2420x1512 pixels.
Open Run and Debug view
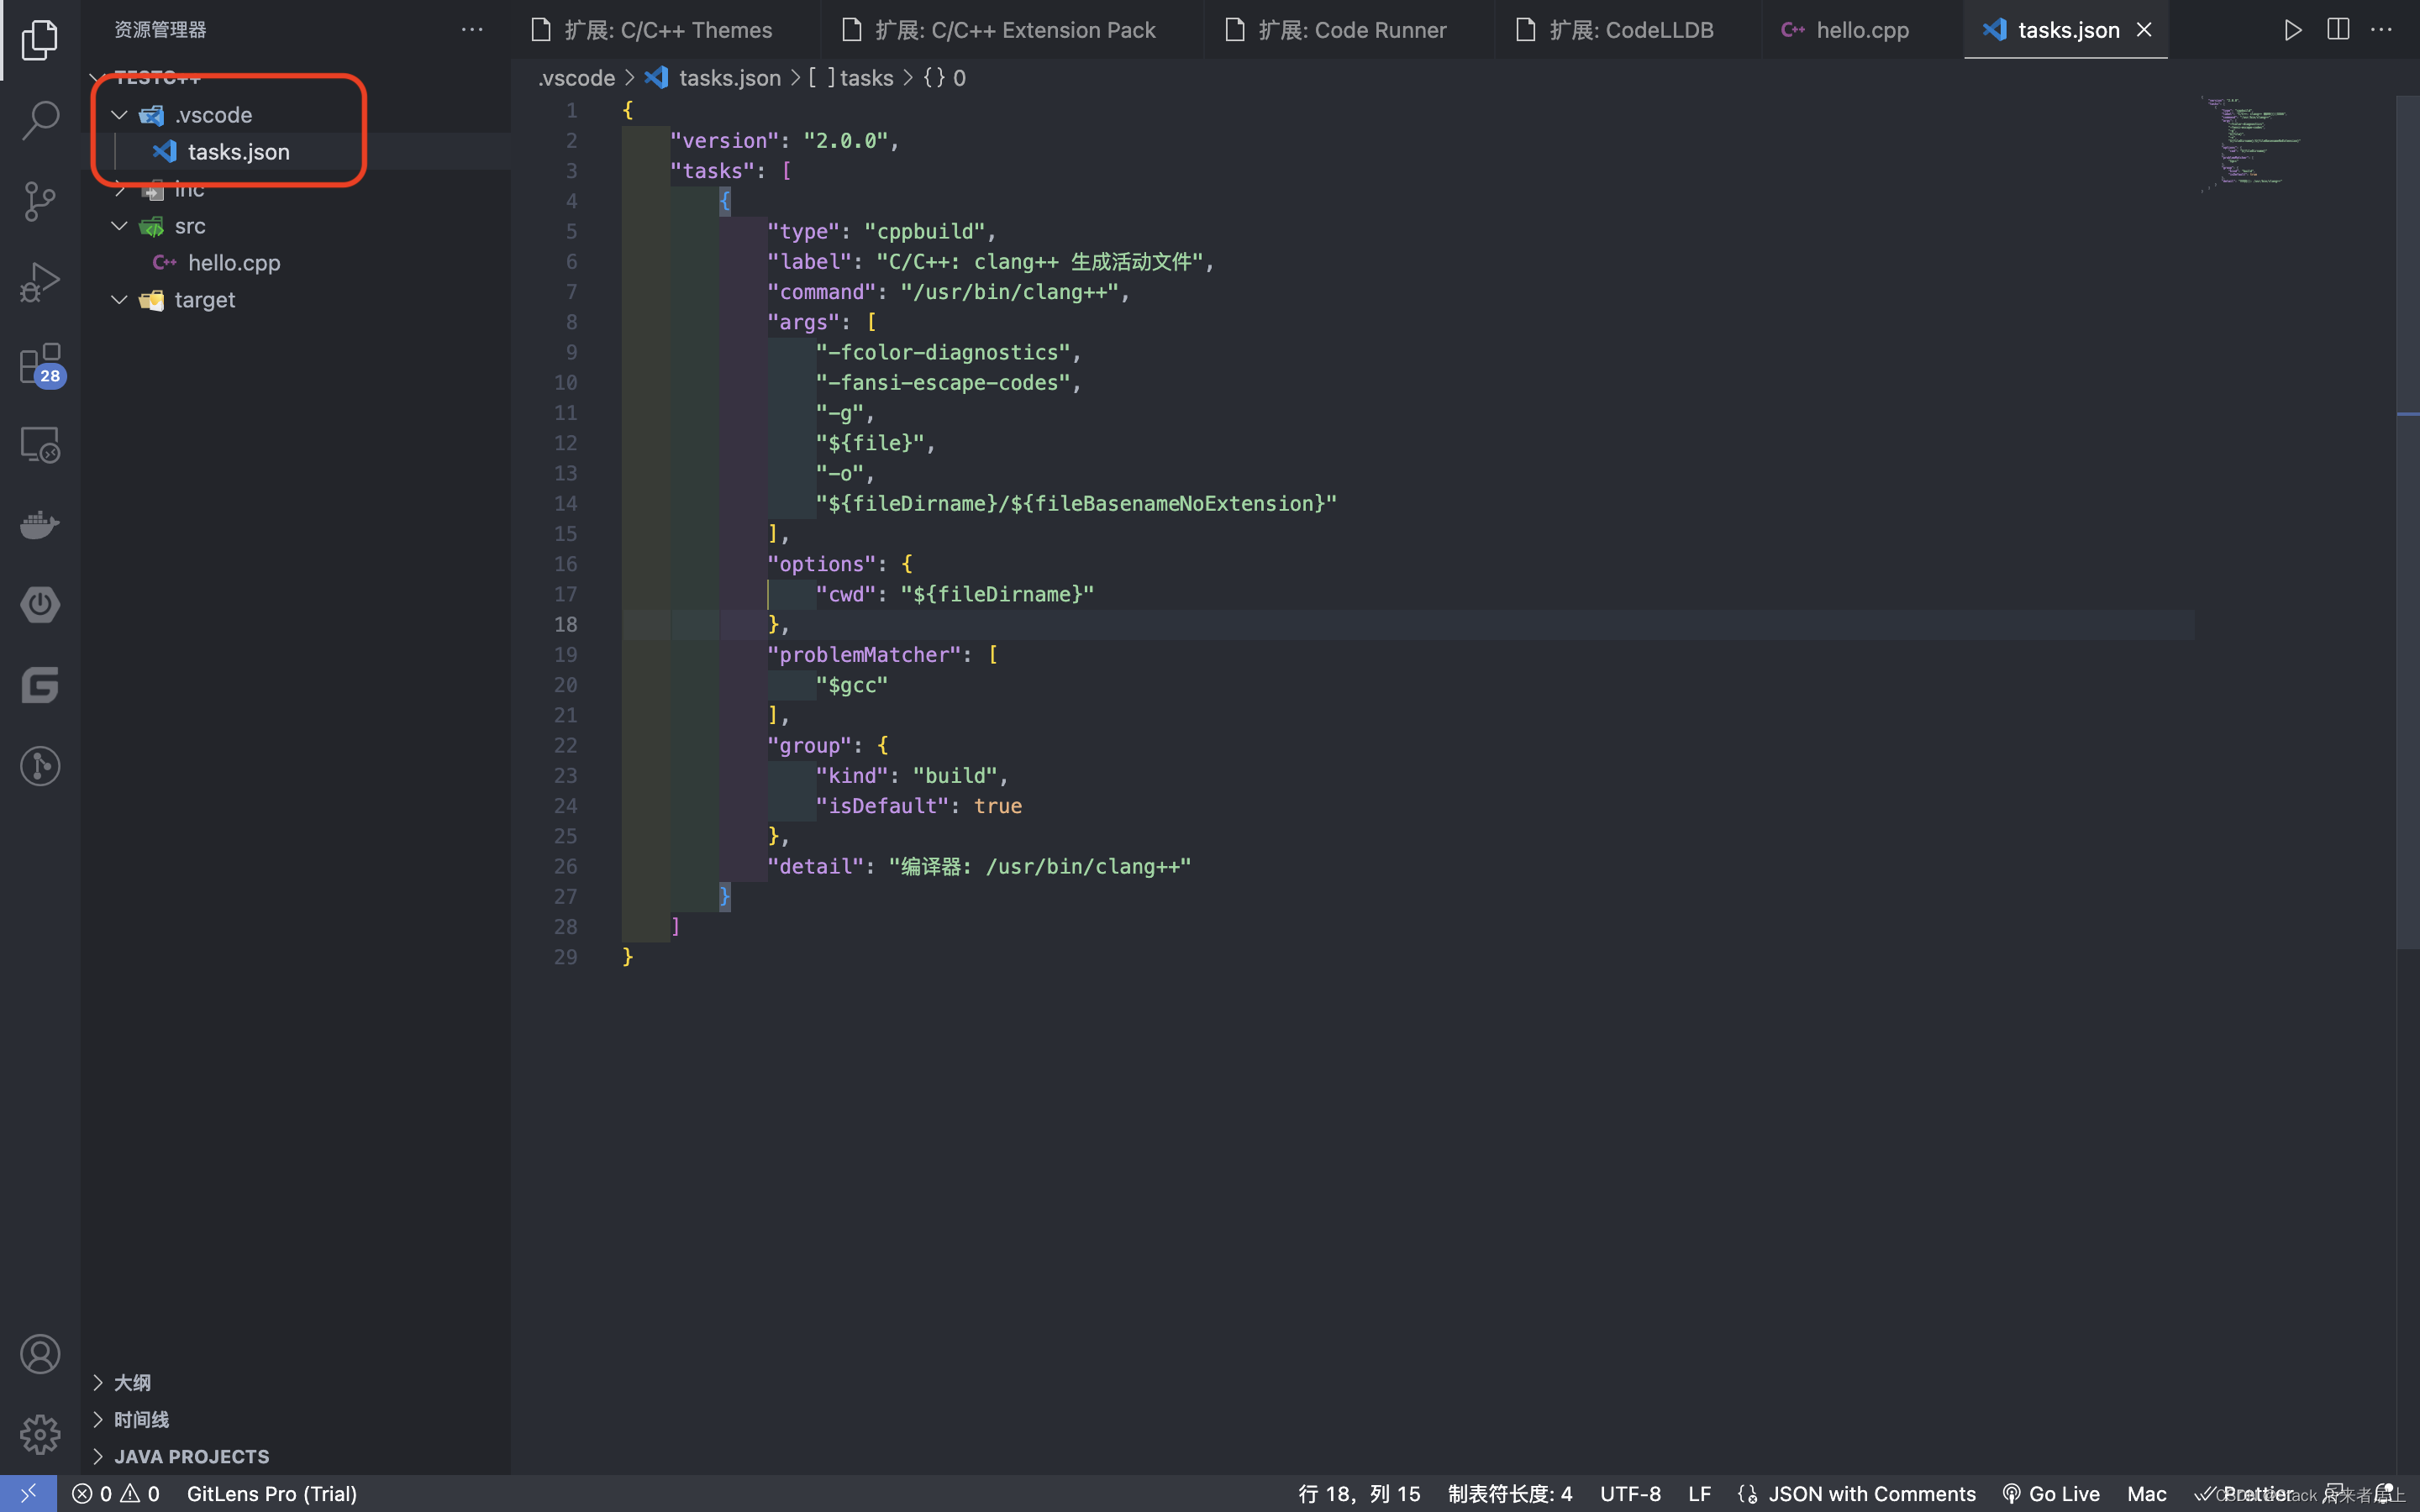(40, 282)
